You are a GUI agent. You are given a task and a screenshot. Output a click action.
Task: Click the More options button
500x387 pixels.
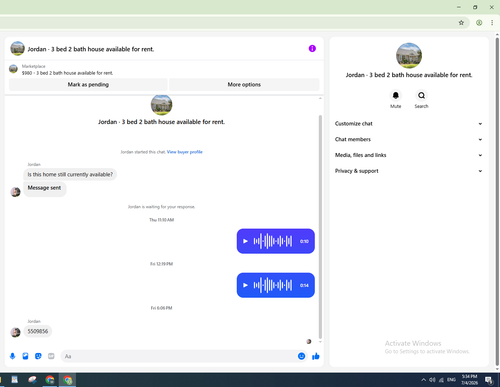[x=244, y=85]
